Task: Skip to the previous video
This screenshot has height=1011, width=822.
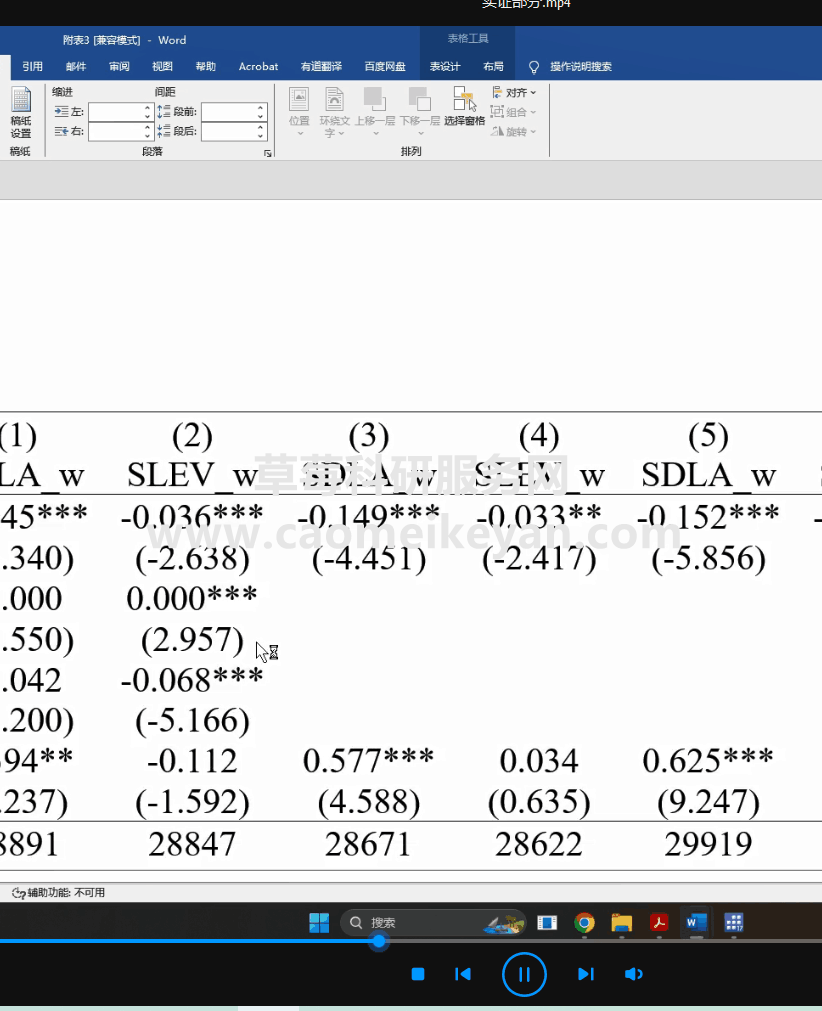Action: [x=463, y=974]
